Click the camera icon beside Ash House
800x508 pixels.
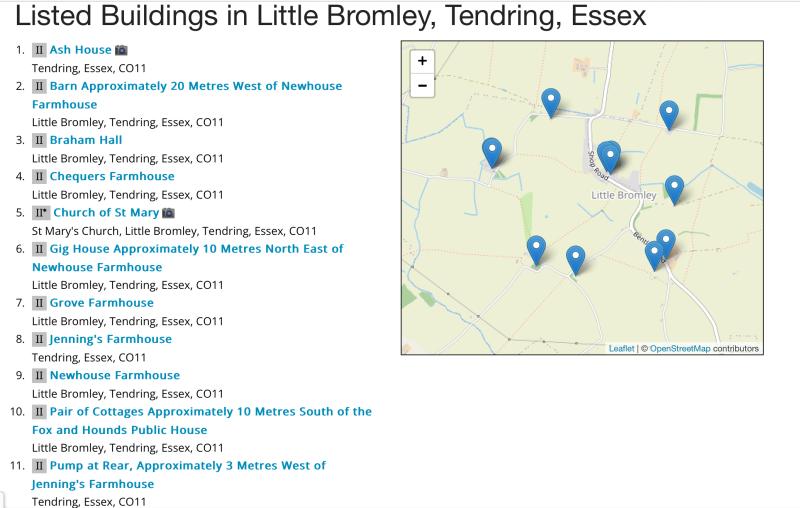(x=122, y=50)
